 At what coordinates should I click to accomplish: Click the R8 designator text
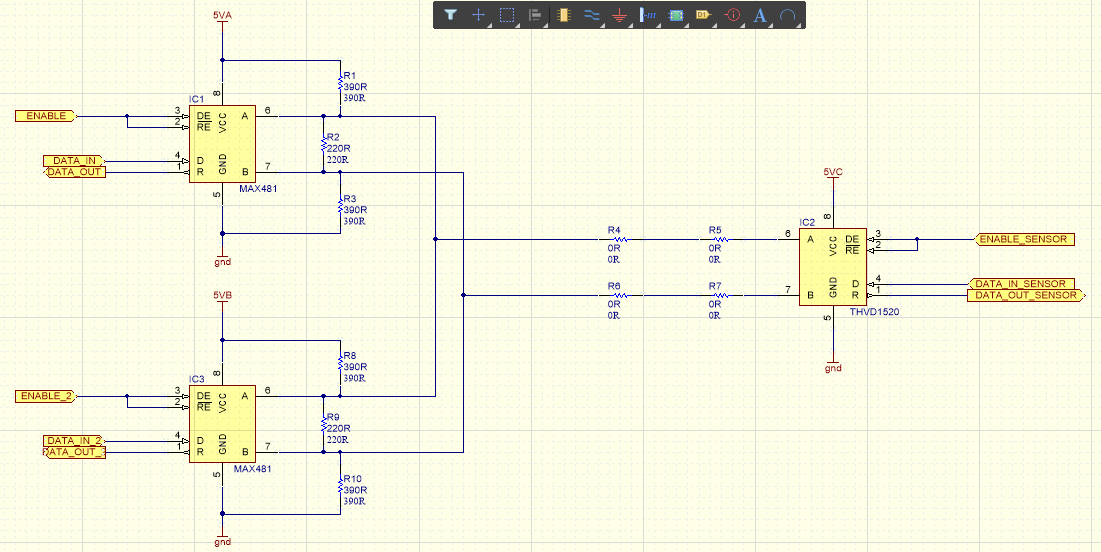pyautogui.click(x=350, y=355)
